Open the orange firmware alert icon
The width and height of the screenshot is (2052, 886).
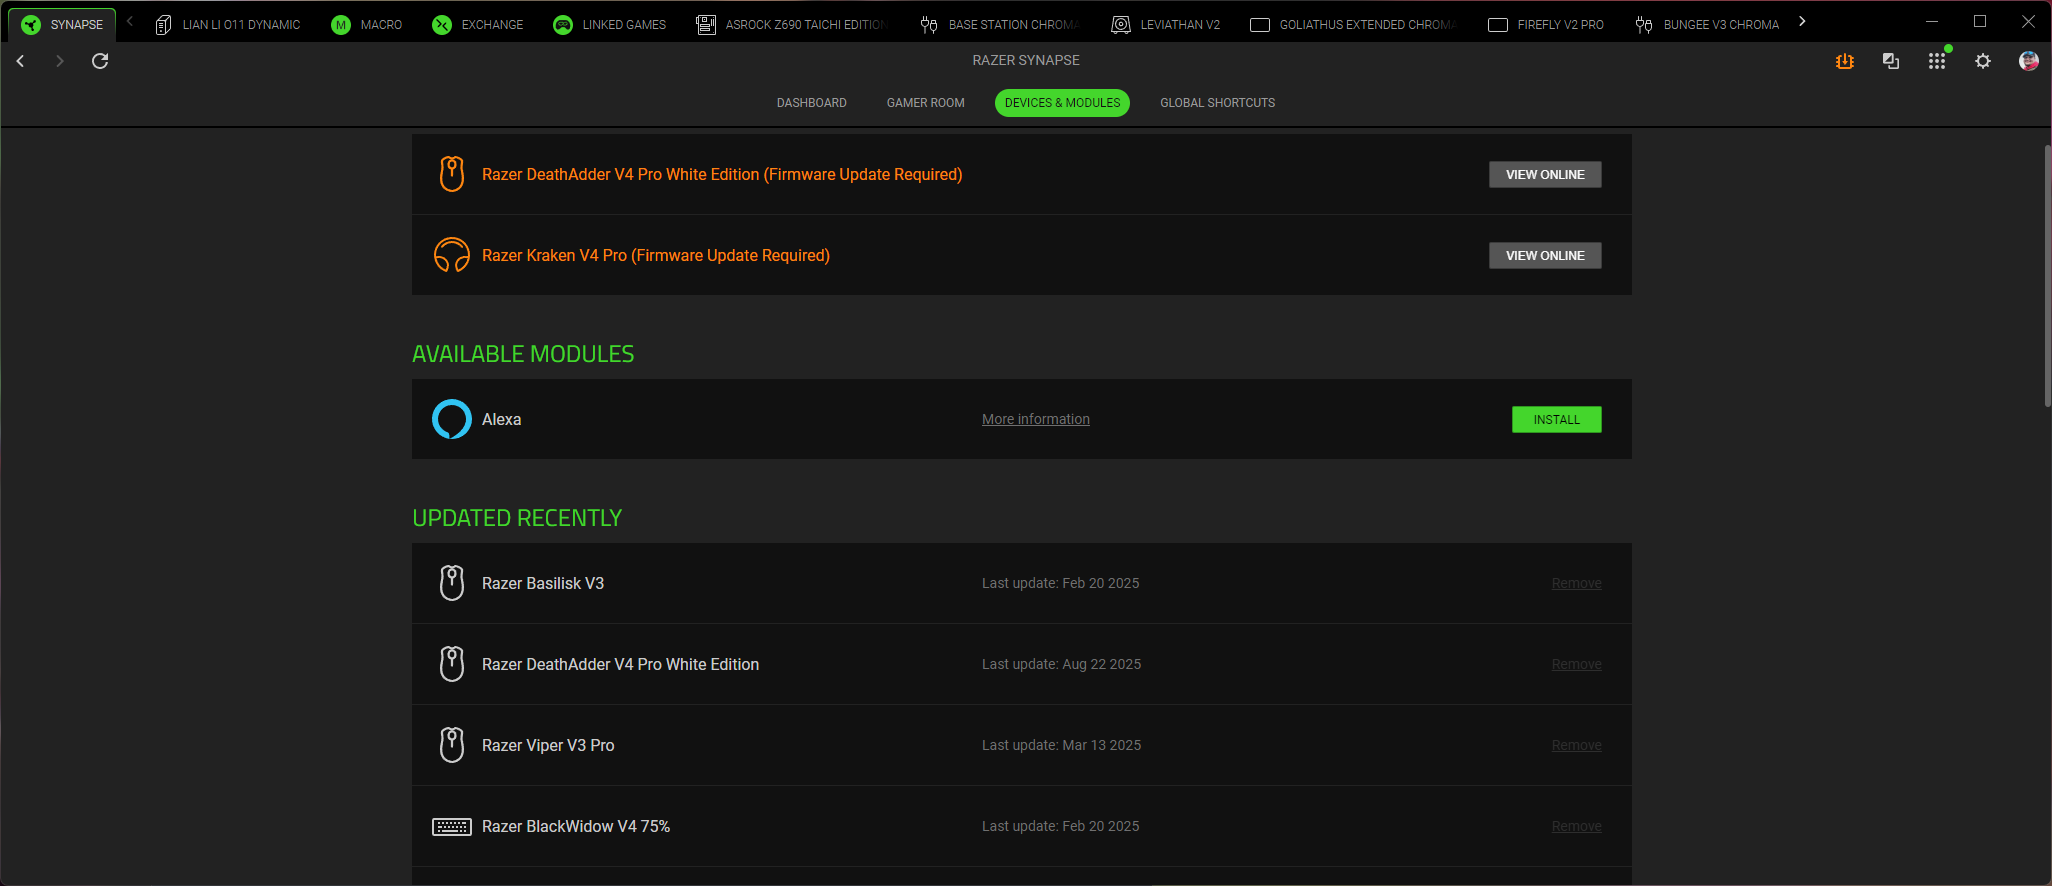pos(1845,61)
